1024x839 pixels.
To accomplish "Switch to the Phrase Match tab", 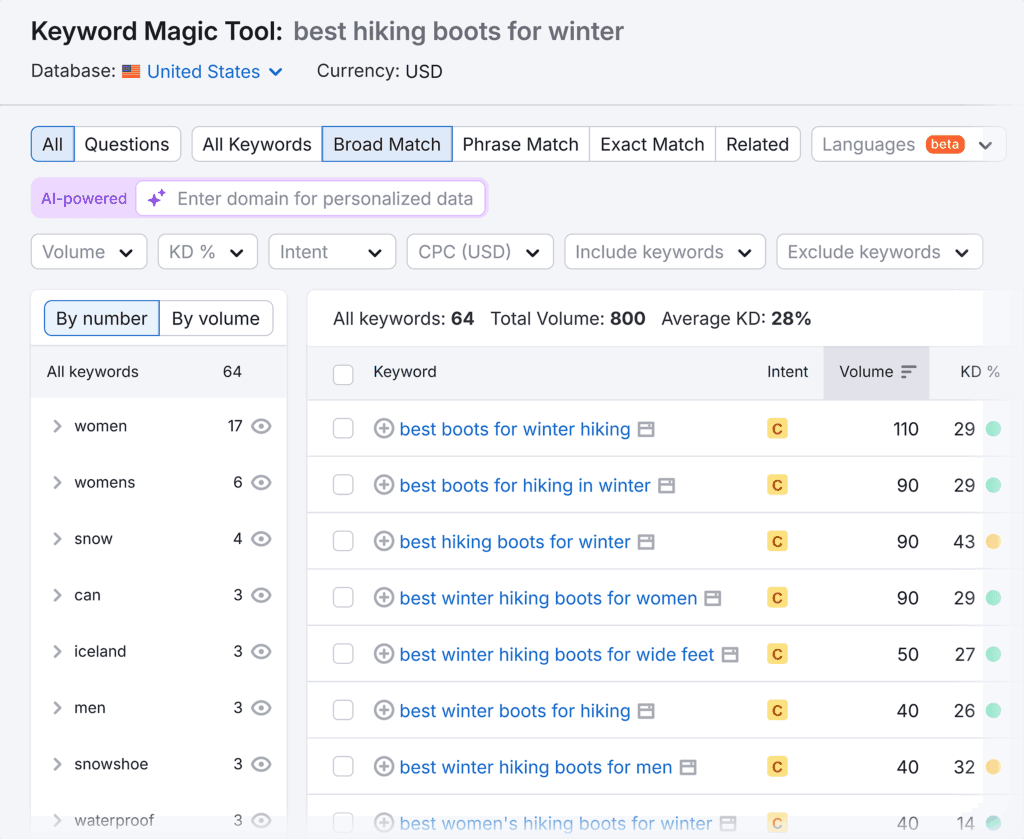I will [520, 144].
